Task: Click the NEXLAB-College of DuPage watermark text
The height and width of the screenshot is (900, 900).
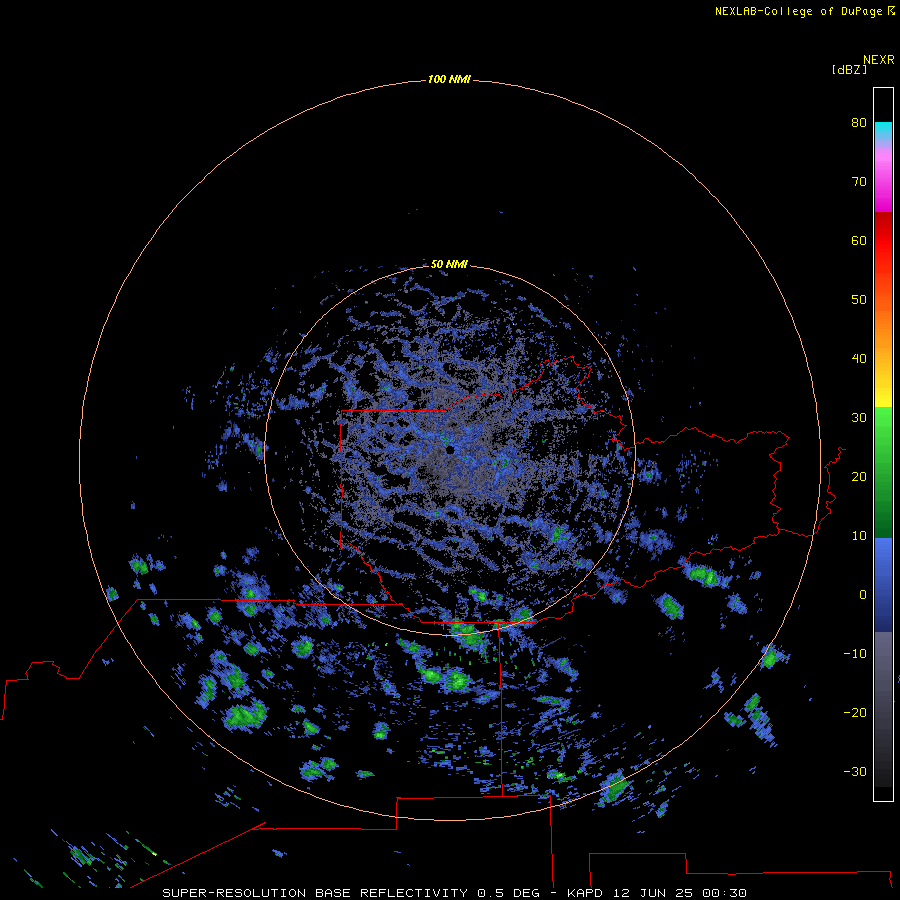Action: [798, 11]
